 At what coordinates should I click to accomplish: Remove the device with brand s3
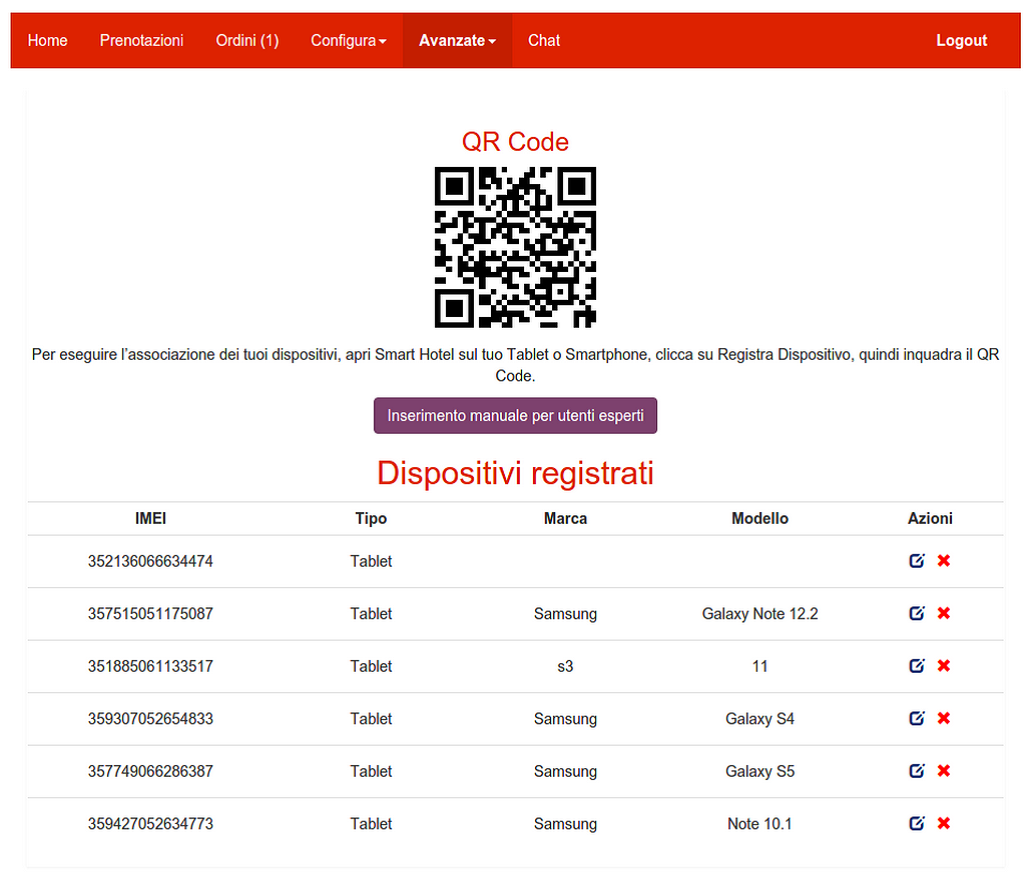tap(943, 666)
